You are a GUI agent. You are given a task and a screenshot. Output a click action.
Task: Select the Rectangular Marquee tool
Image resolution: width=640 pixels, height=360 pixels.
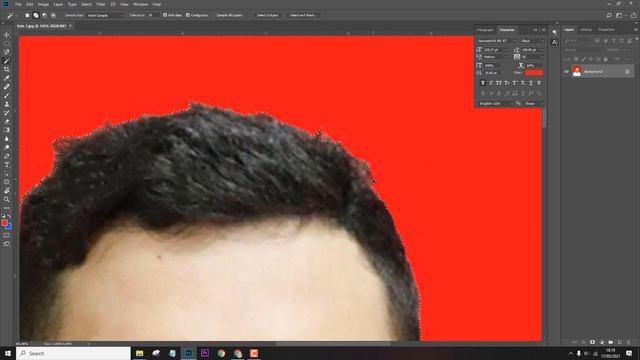(7, 44)
